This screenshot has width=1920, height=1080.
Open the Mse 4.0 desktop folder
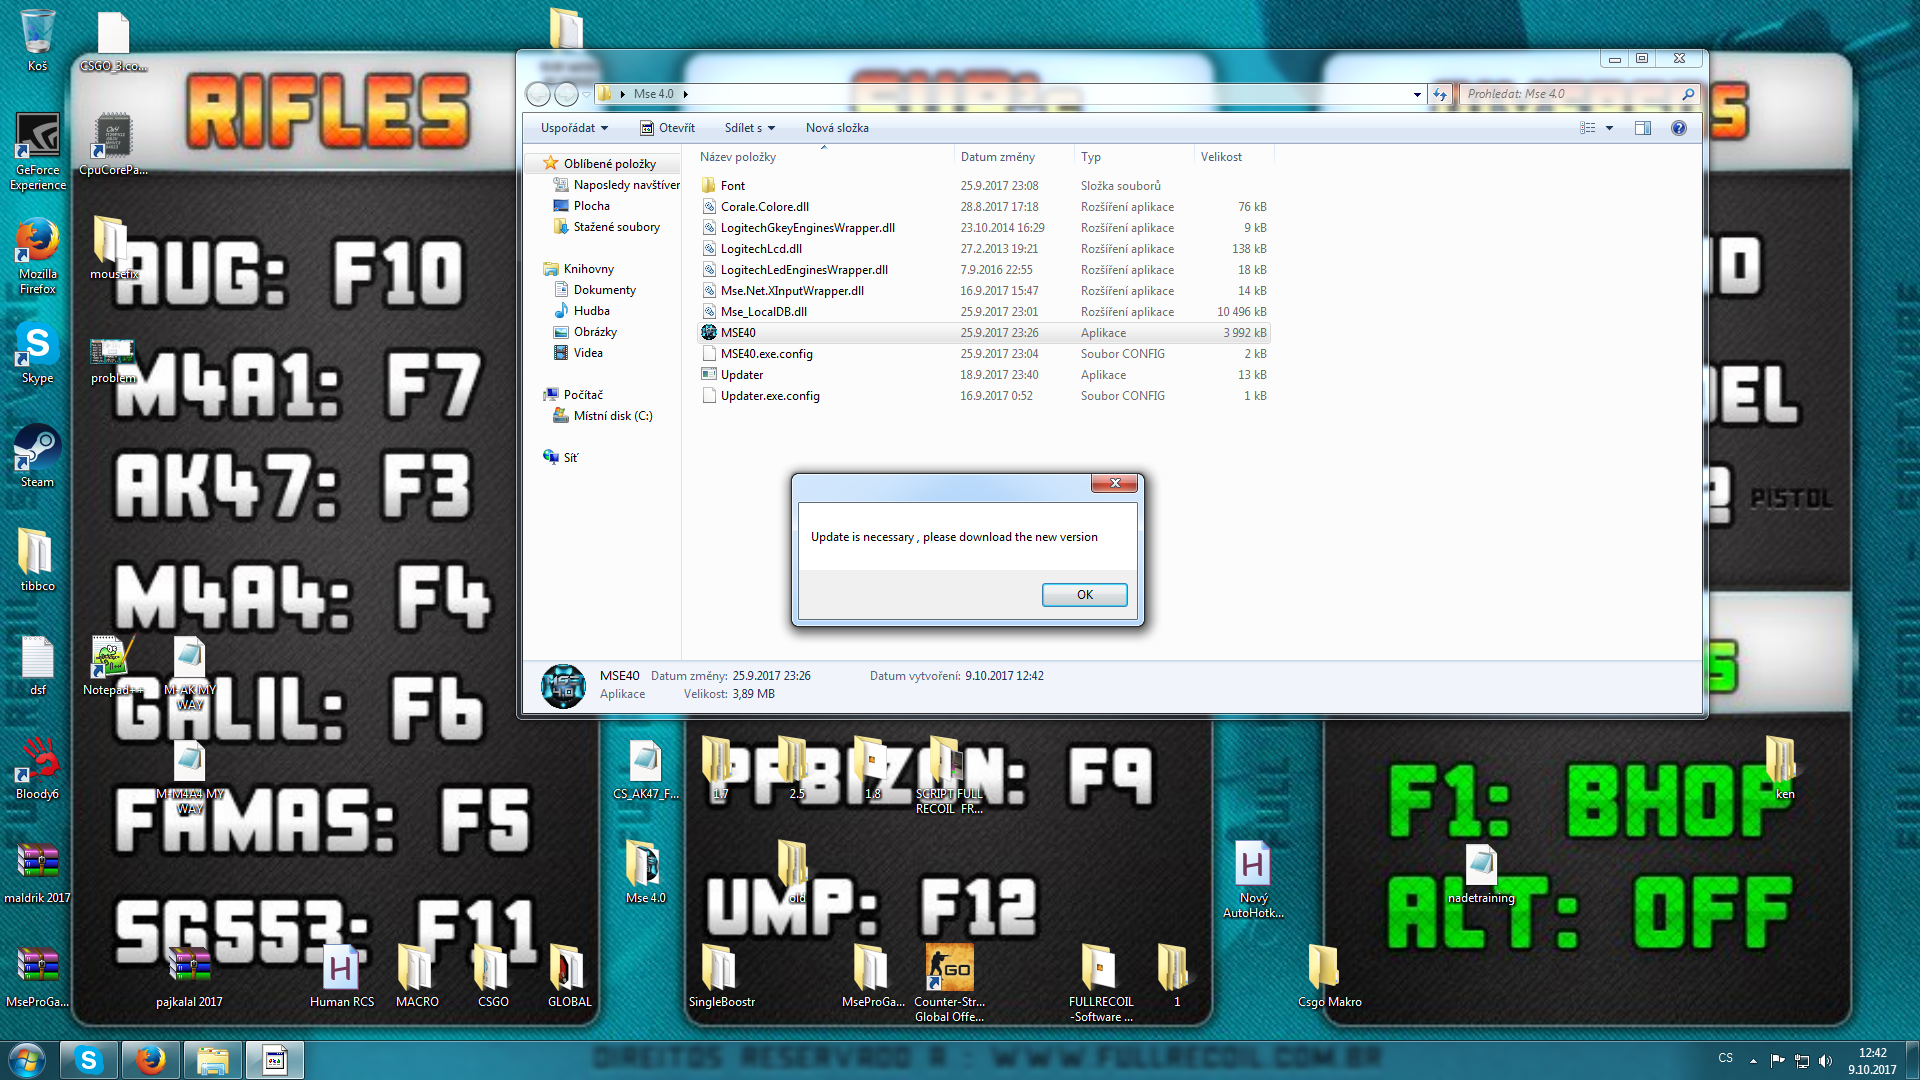[645, 872]
